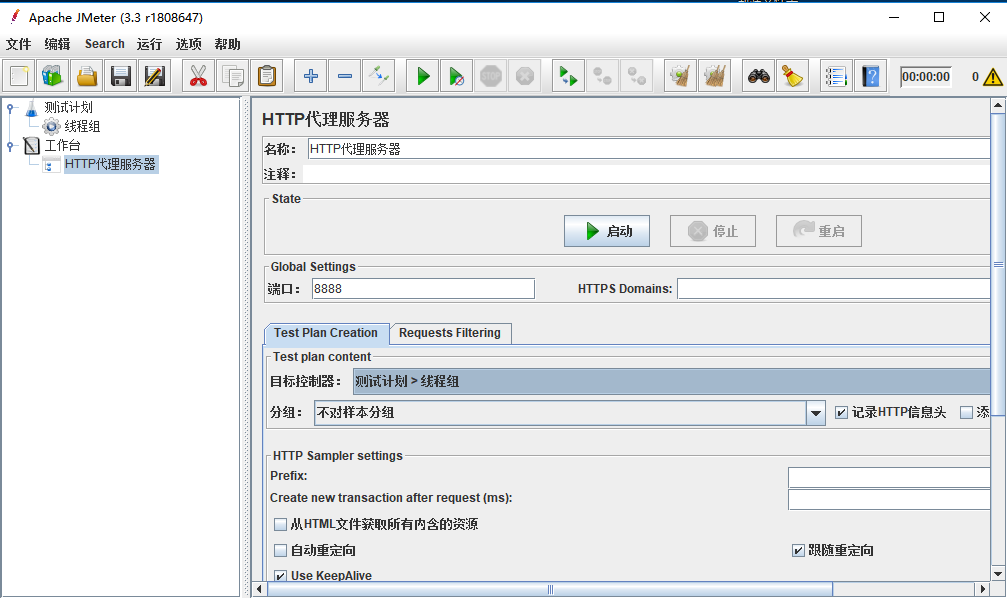
Task: Select 线程组 in the tree
Action: (x=82, y=126)
